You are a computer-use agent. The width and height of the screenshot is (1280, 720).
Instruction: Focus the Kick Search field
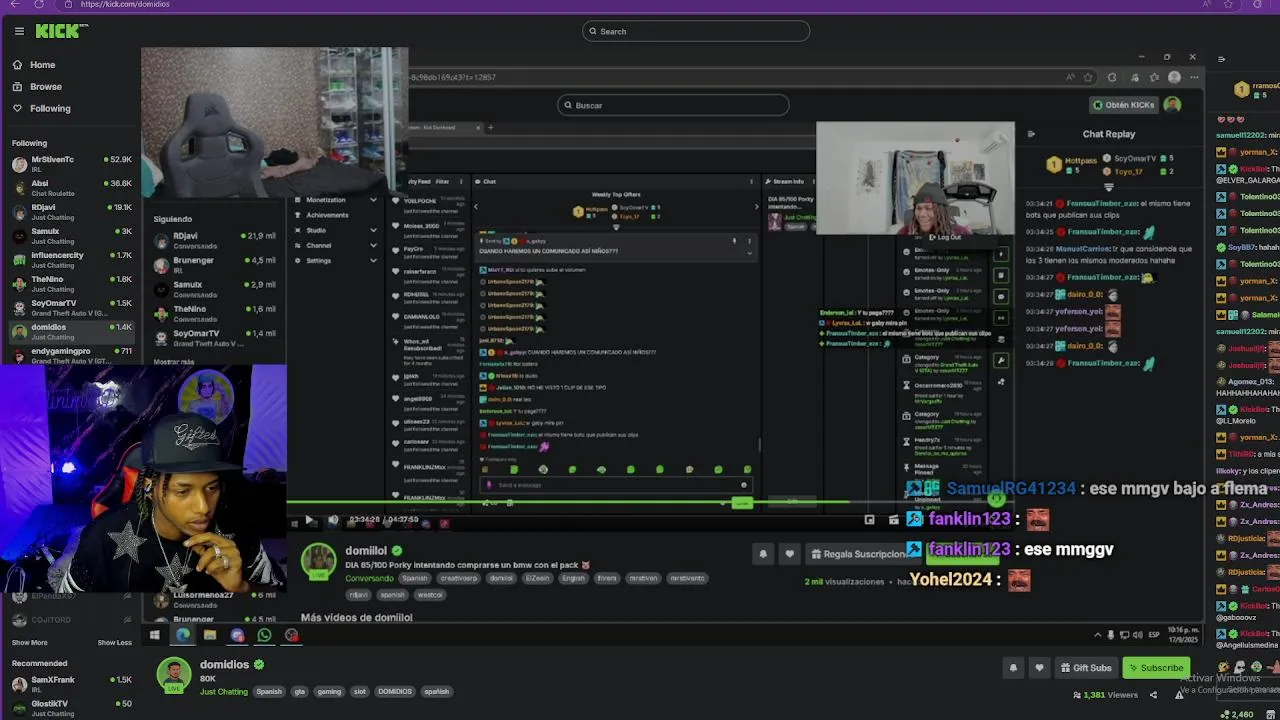click(x=696, y=31)
